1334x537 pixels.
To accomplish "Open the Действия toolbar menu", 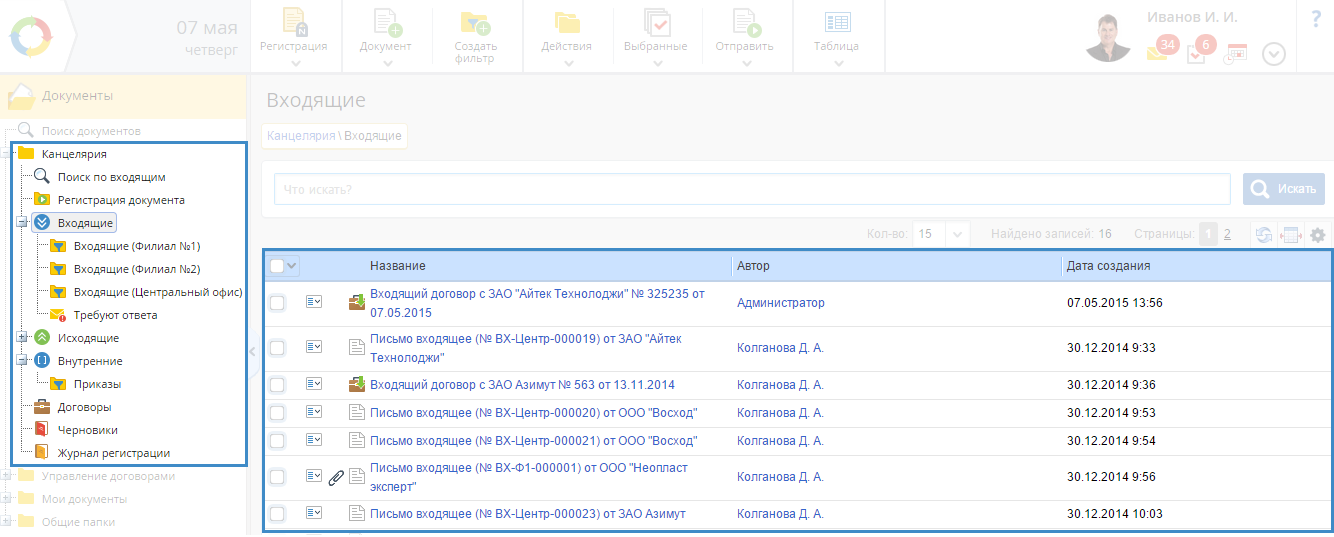I will [x=566, y=35].
